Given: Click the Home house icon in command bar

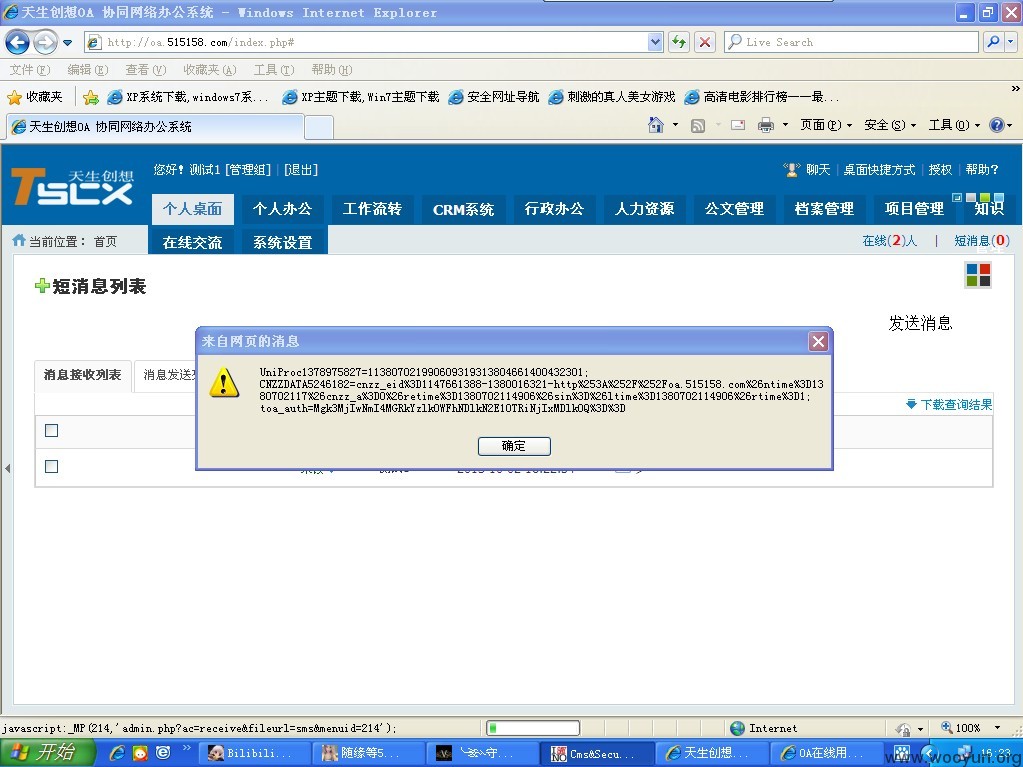Looking at the screenshot, I should [x=656, y=125].
